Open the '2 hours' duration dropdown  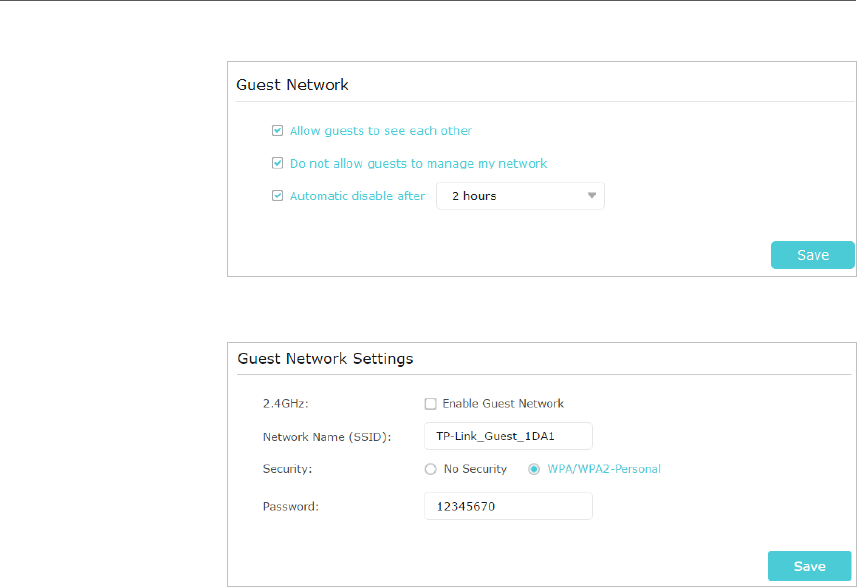pos(520,196)
